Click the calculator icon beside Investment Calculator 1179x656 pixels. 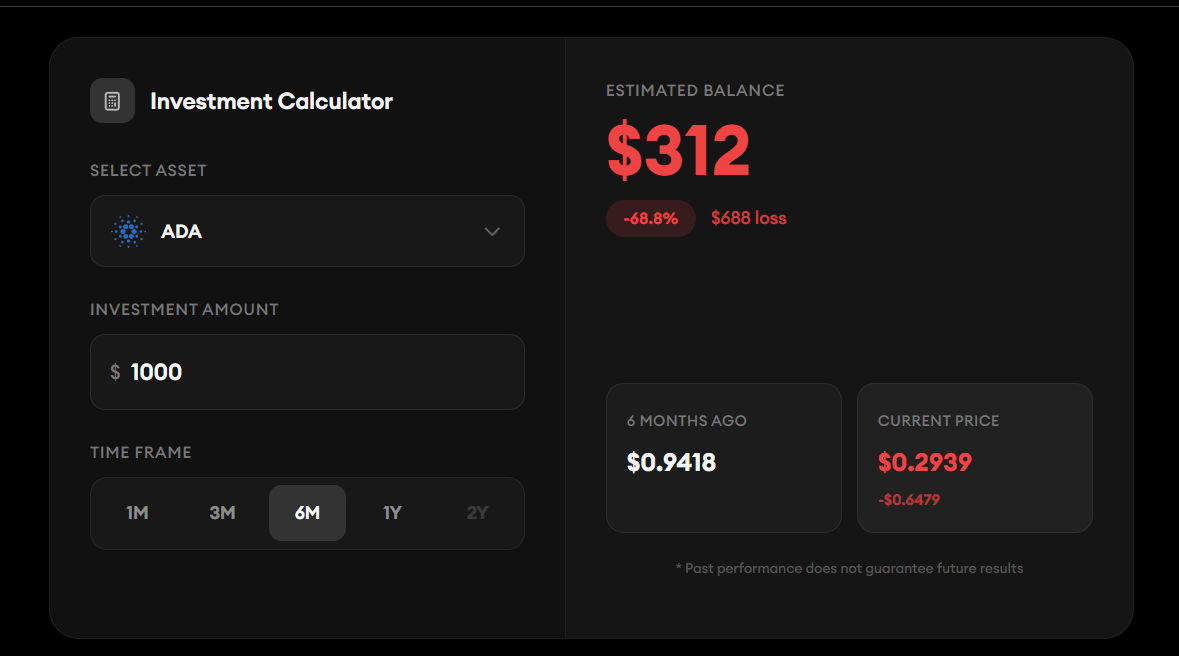tap(112, 101)
